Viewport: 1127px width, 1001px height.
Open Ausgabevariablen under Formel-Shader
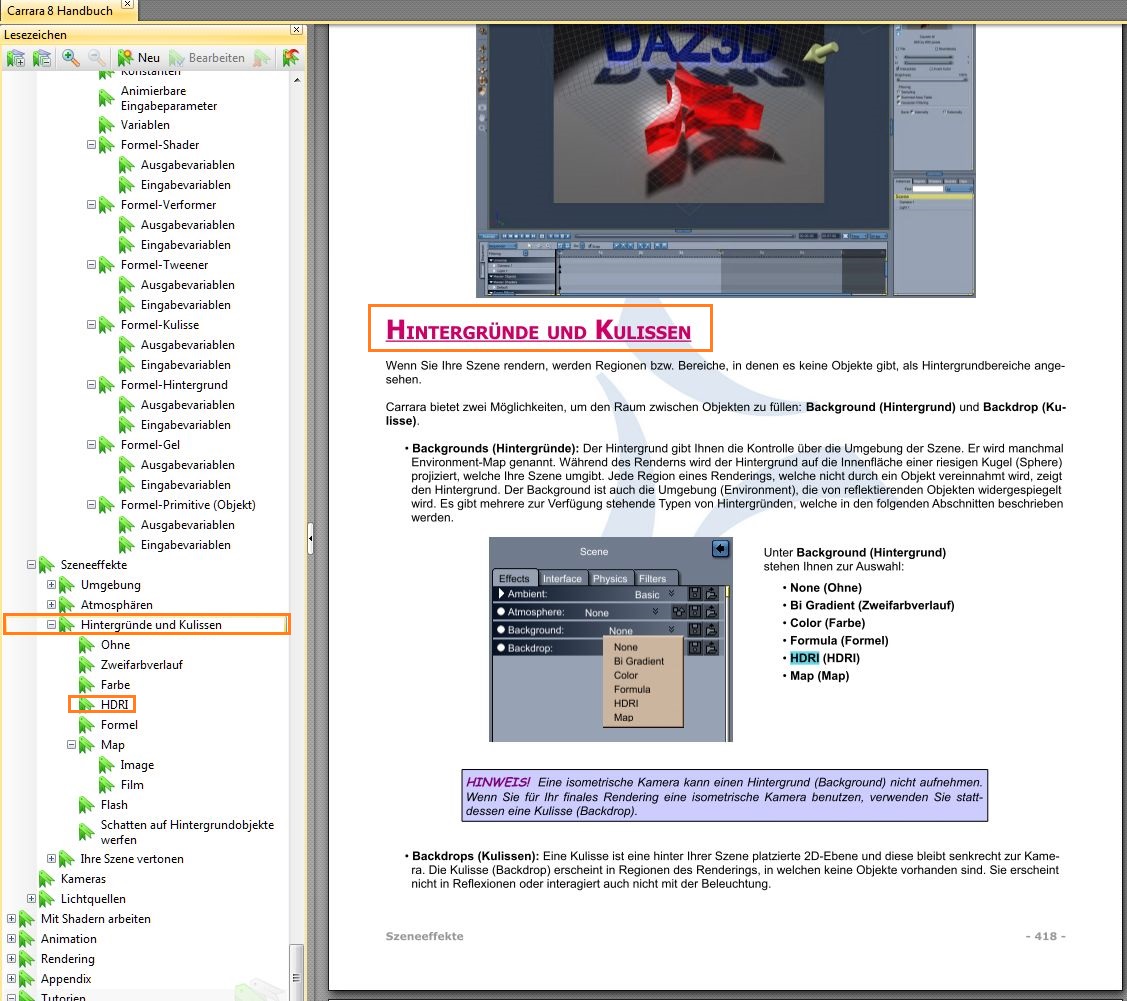pyautogui.click(x=188, y=165)
